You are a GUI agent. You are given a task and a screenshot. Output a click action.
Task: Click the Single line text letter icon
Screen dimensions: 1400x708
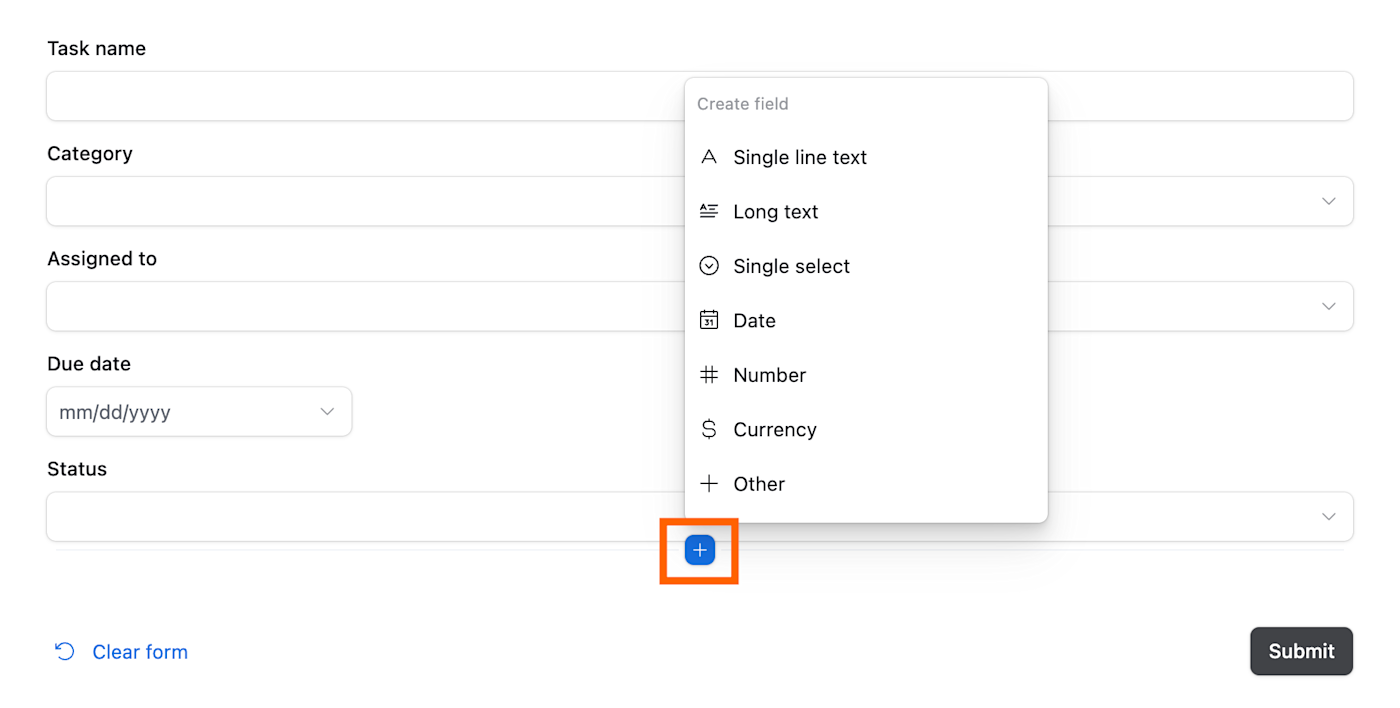pos(709,157)
